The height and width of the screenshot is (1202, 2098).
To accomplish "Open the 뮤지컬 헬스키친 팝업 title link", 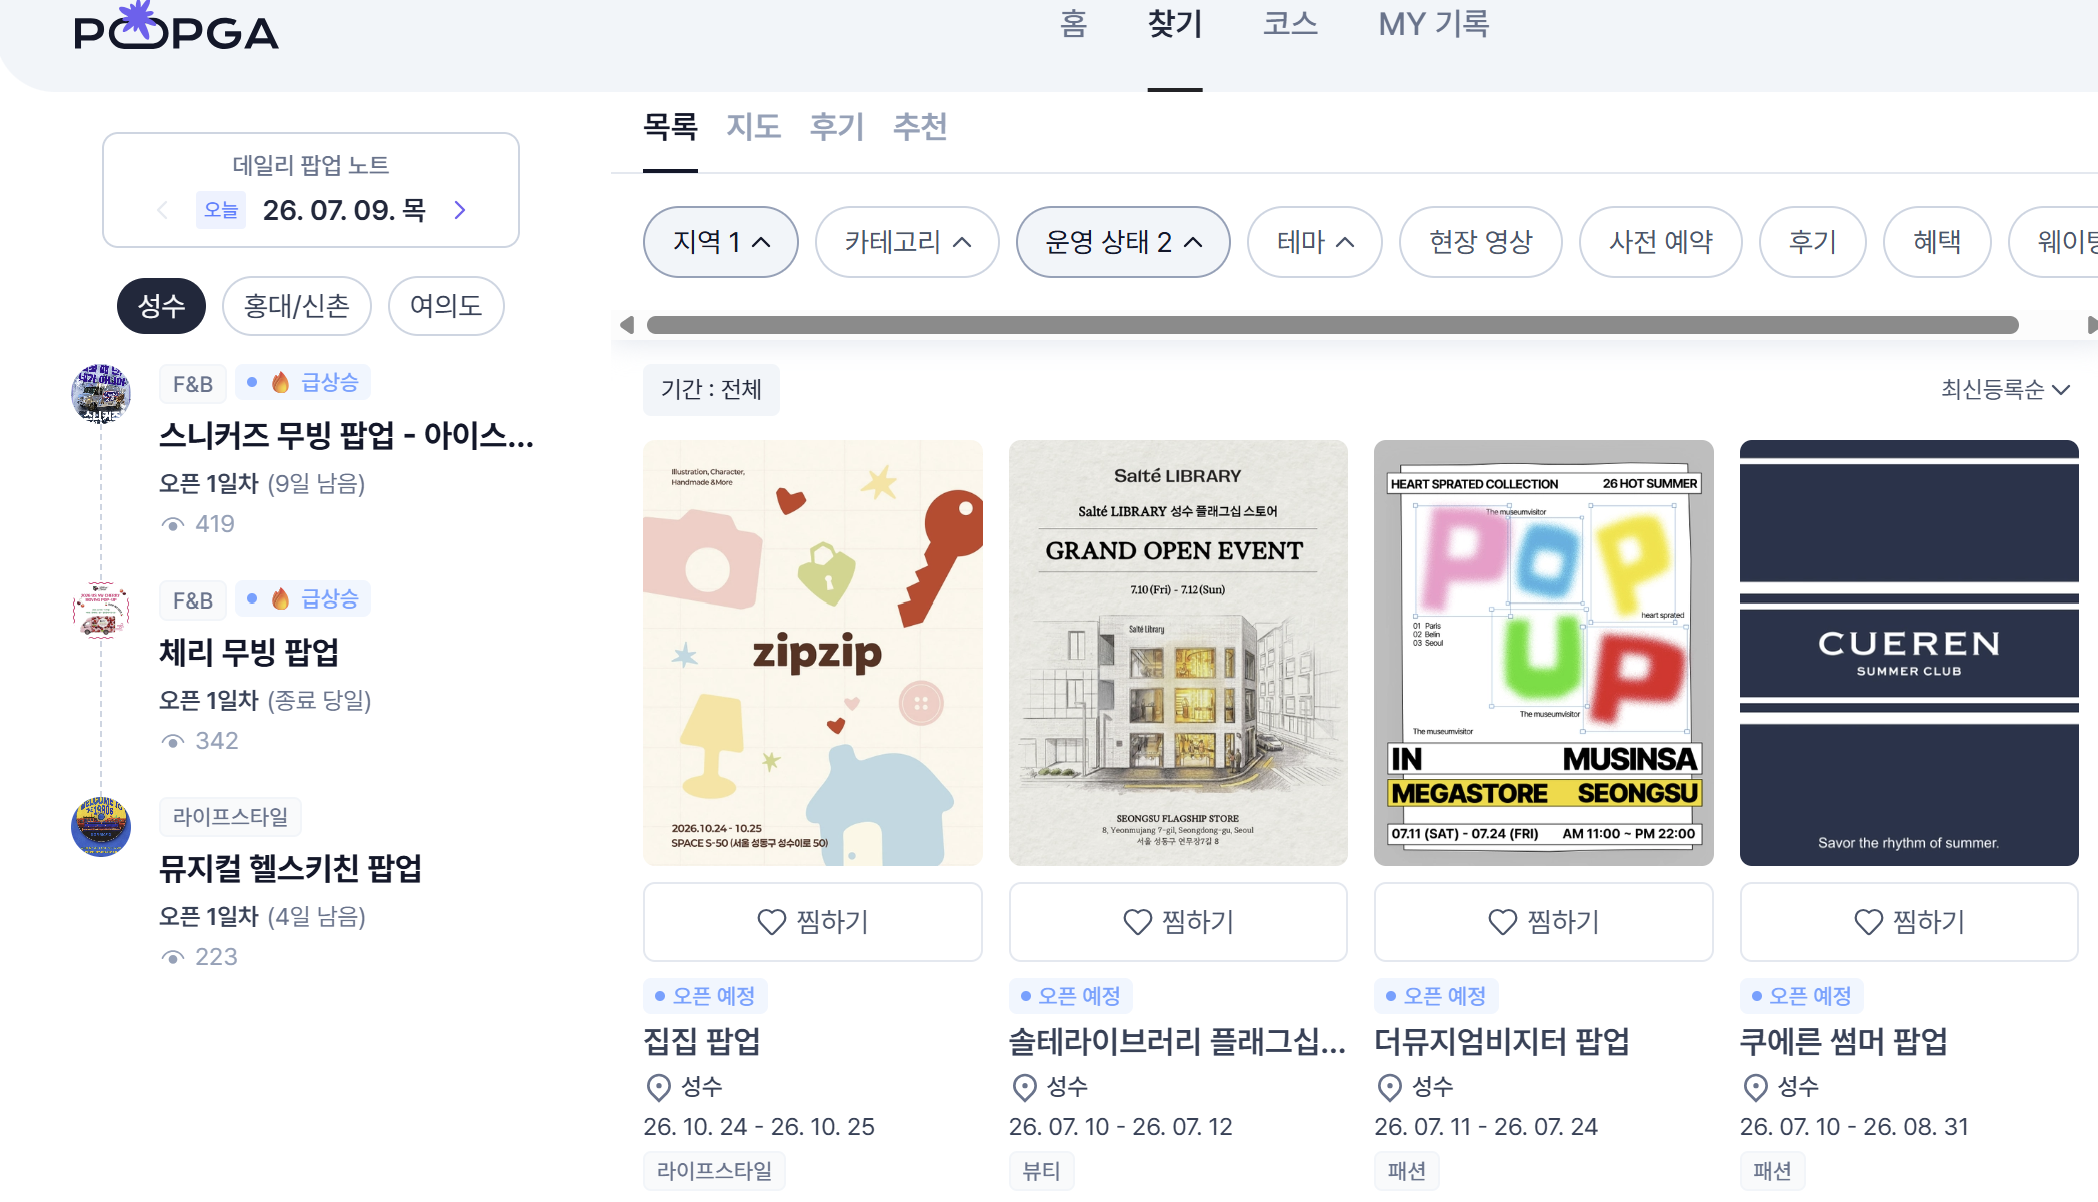I will pyautogui.click(x=290, y=869).
